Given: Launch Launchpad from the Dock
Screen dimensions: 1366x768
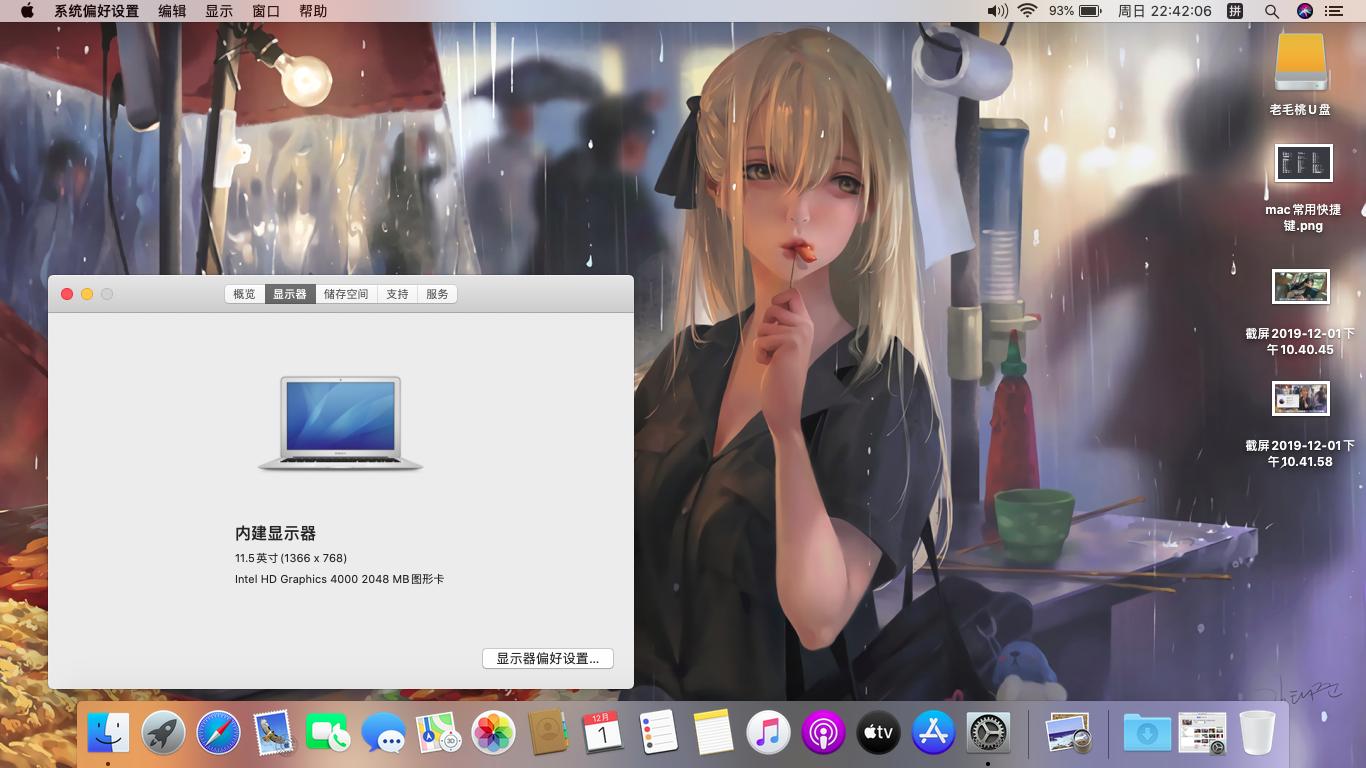Looking at the screenshot, I should [x=163, y=733].
